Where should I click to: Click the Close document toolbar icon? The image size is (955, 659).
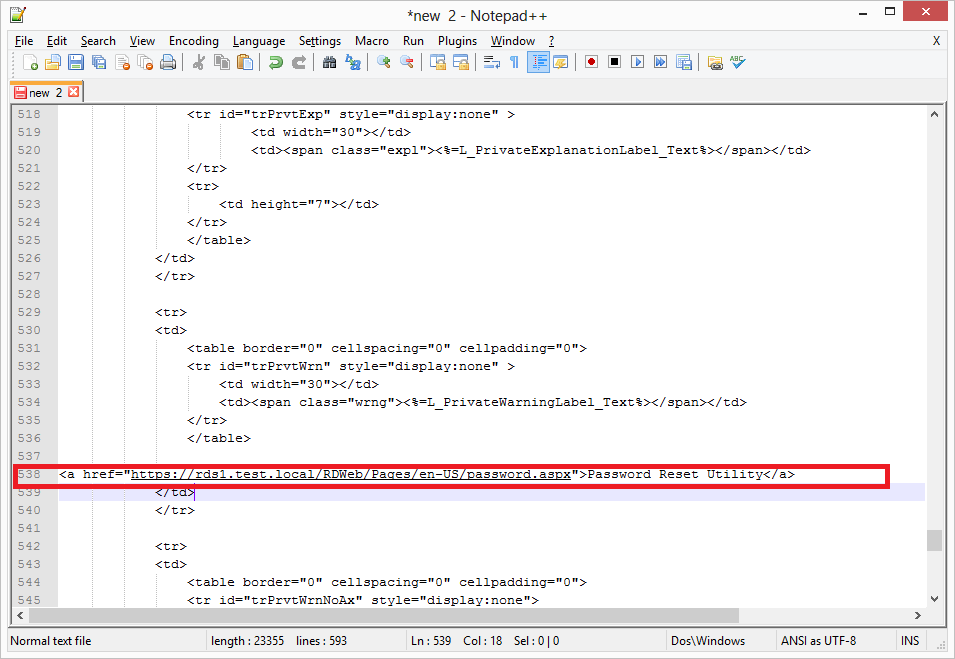tap(122, 62)
